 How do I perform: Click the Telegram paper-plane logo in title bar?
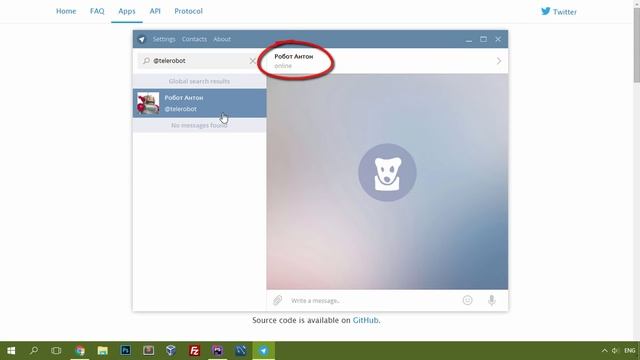[x=142, y=39]
